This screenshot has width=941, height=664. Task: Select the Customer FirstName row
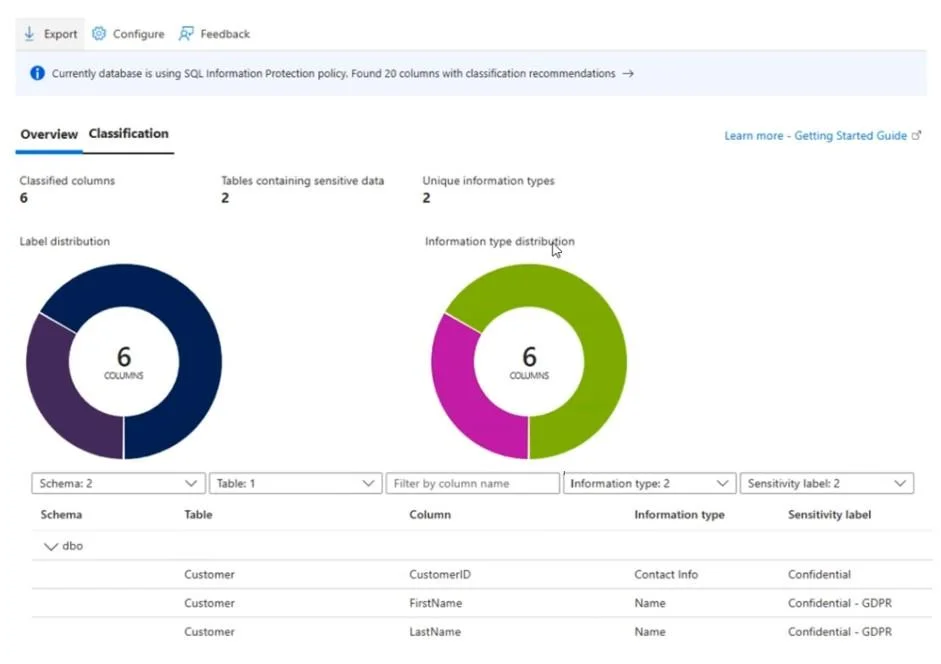tap(482, 603)
